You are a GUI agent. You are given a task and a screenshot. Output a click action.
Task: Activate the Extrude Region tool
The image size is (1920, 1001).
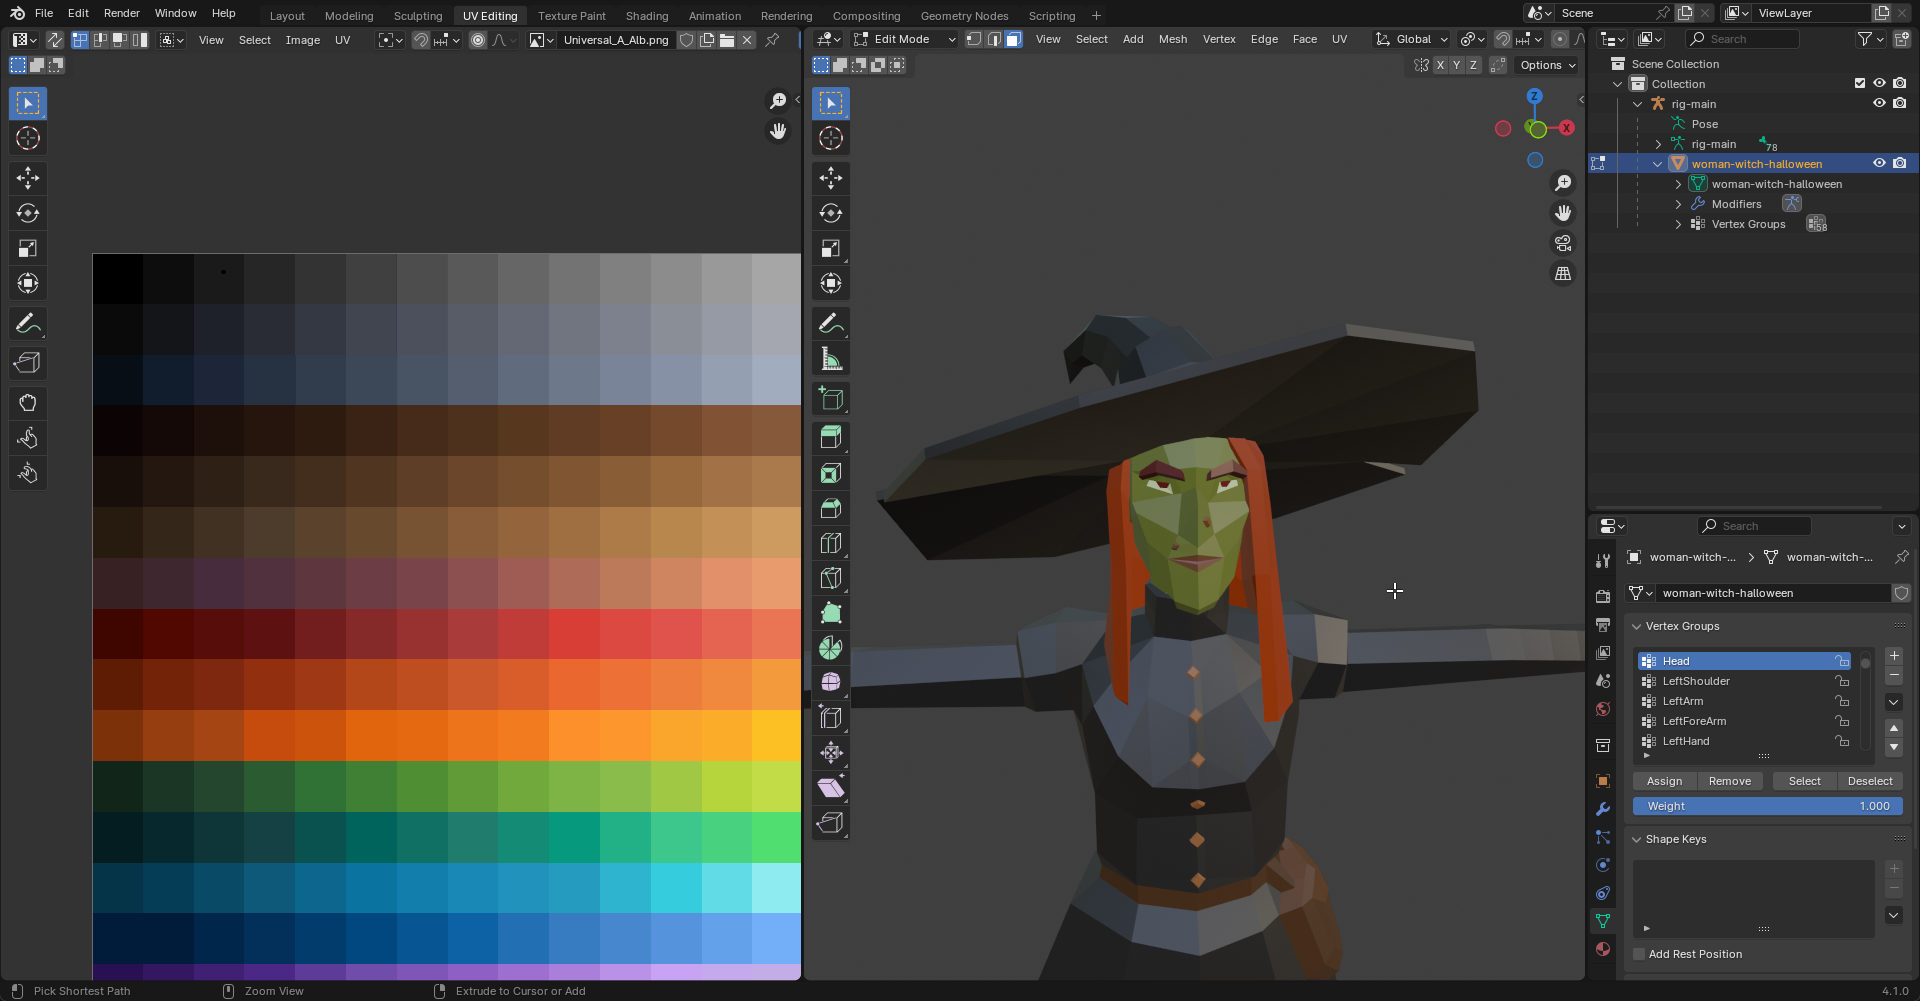pos(830,437)
